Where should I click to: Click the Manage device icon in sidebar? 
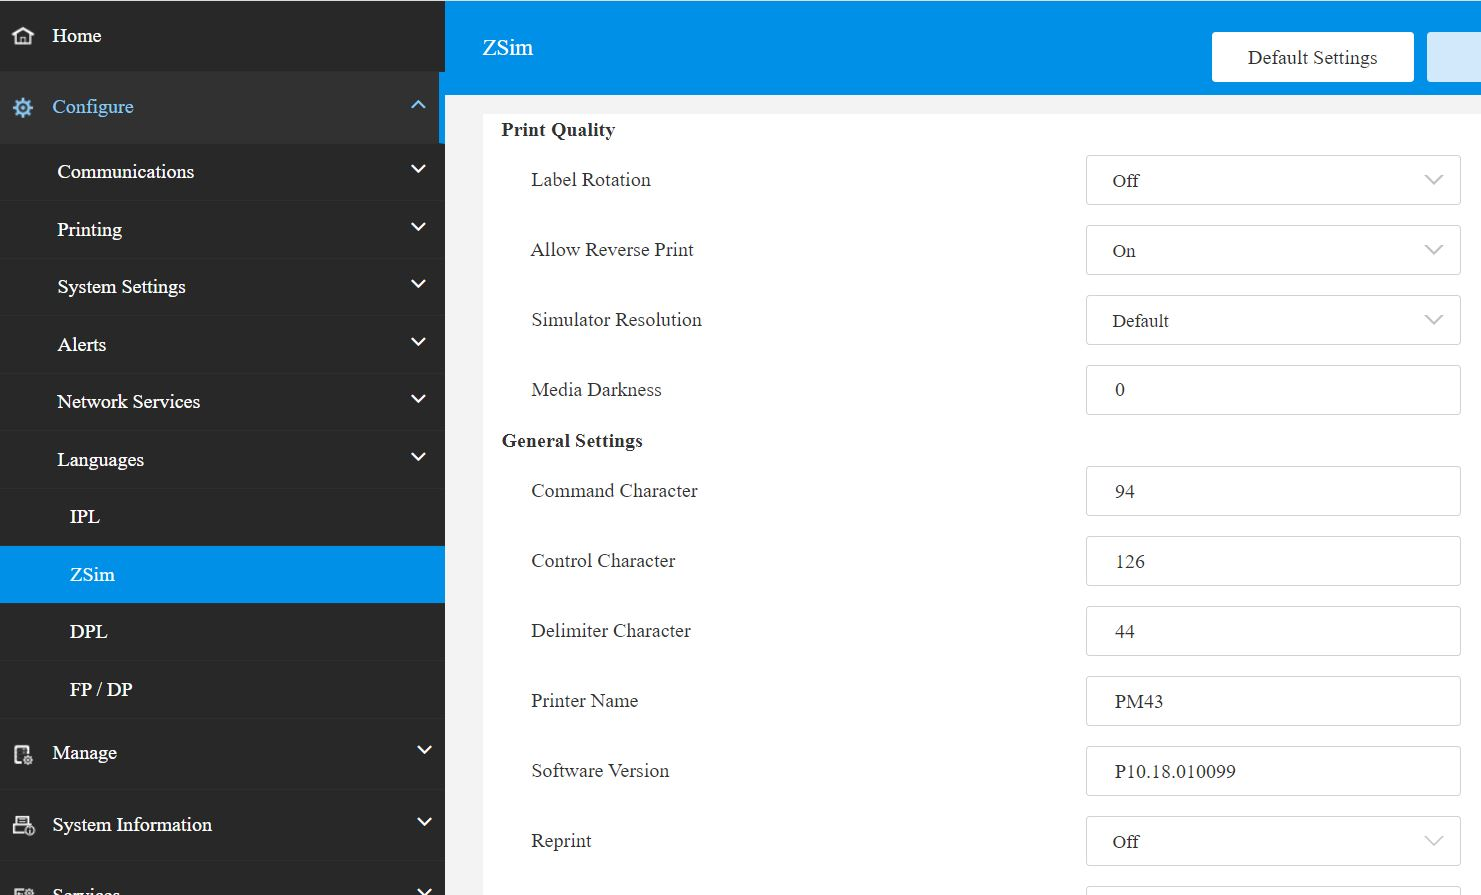coord(22,753)
